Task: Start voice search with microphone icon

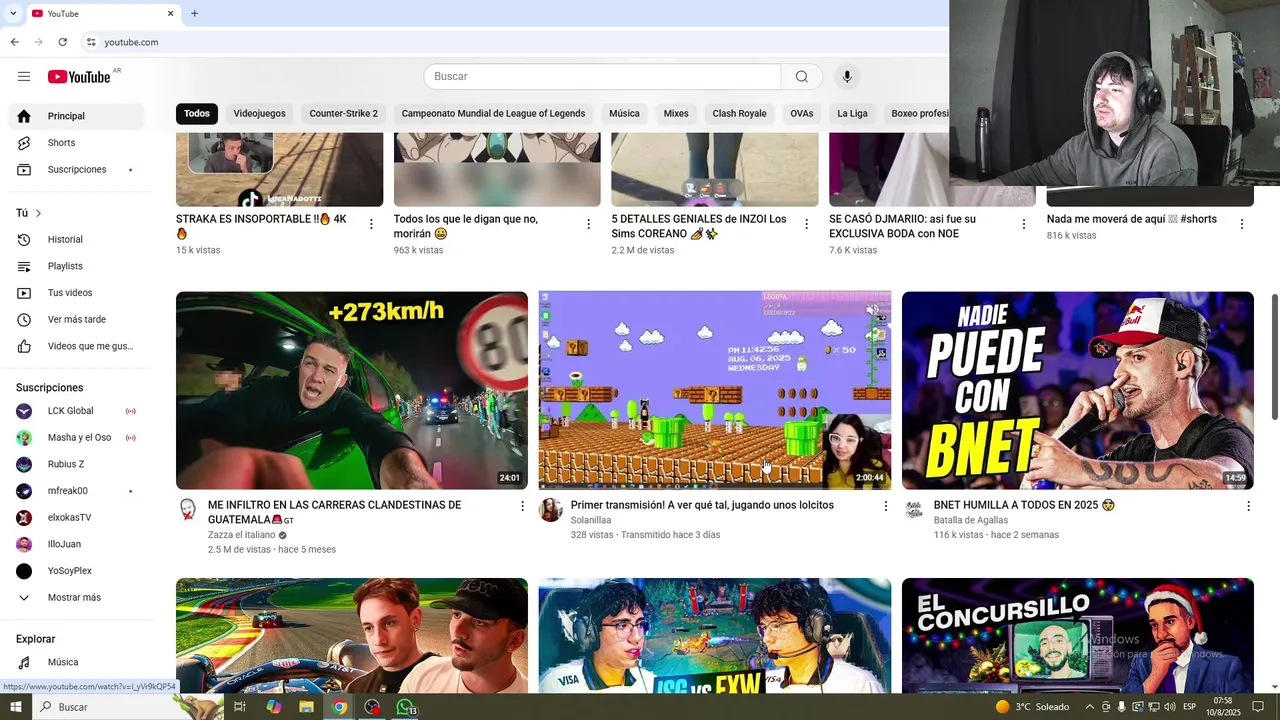Action: coord(847,77)
